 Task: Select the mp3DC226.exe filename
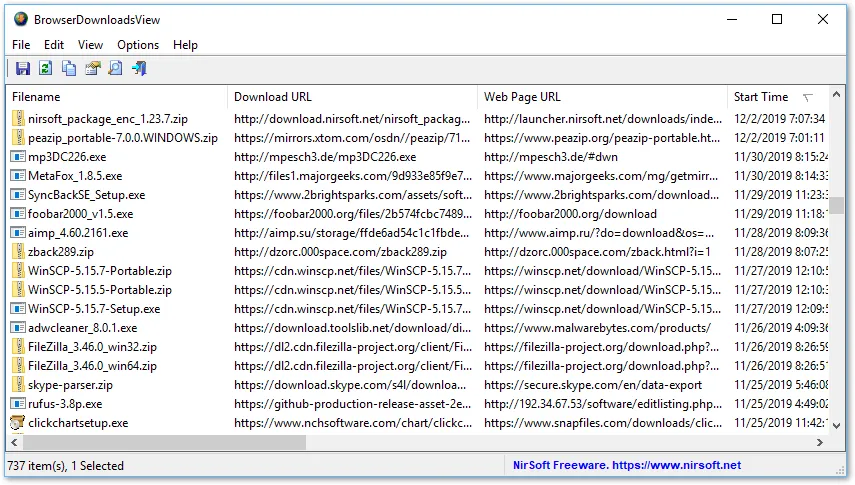coord(67,157)
